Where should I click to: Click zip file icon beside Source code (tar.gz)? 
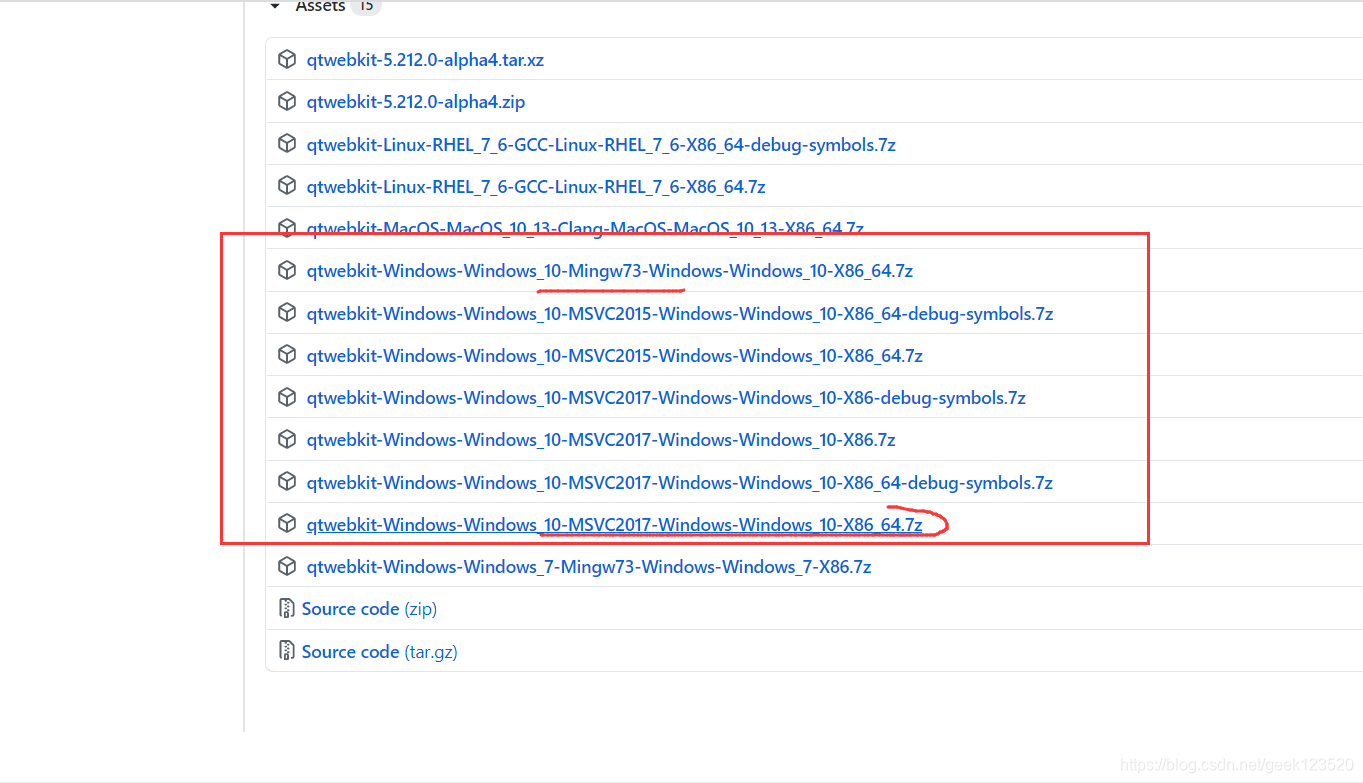[x=286, y=651]
